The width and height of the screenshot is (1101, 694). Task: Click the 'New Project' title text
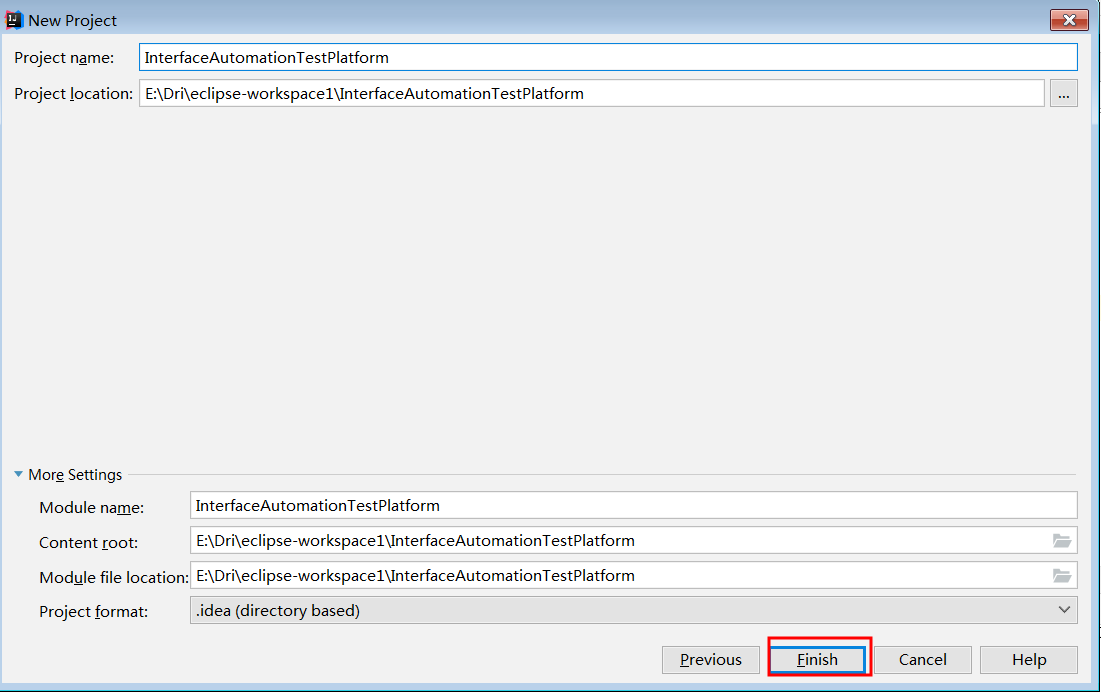click(72, 20)
